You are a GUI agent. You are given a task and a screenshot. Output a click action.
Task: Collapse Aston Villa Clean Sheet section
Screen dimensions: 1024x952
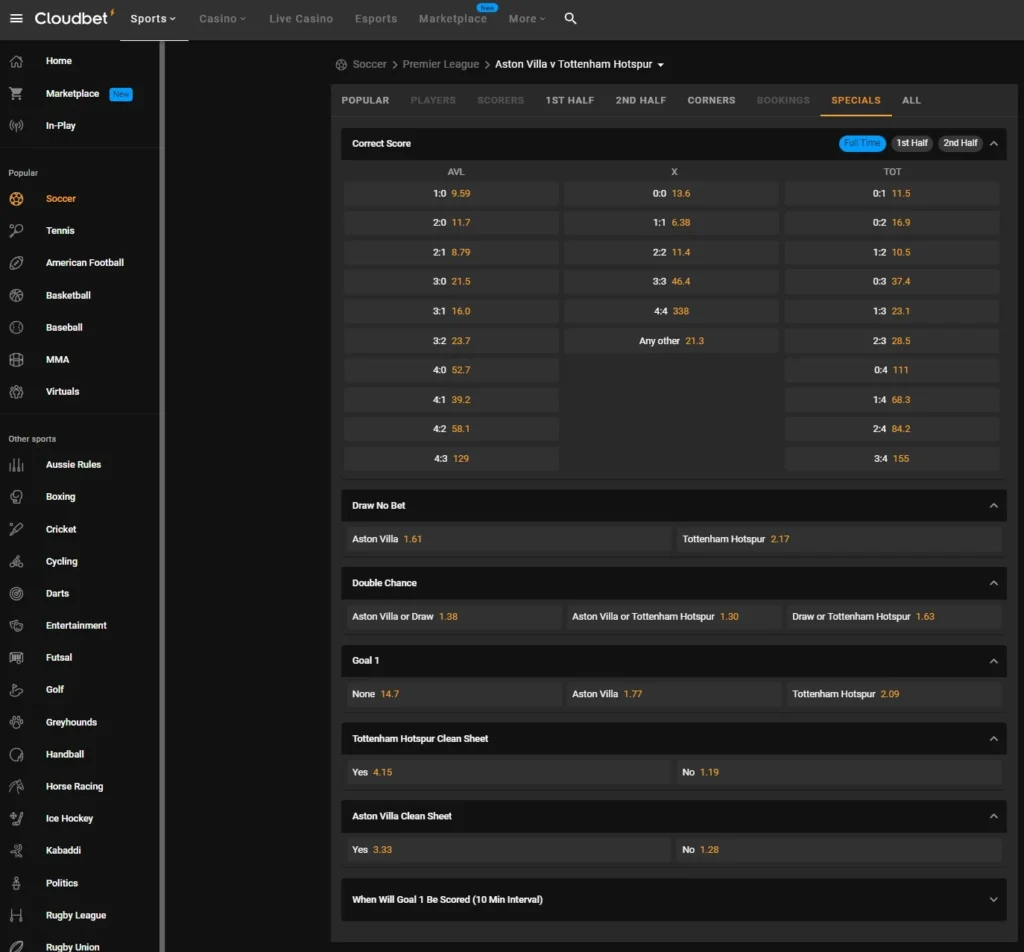pos(993,816)
